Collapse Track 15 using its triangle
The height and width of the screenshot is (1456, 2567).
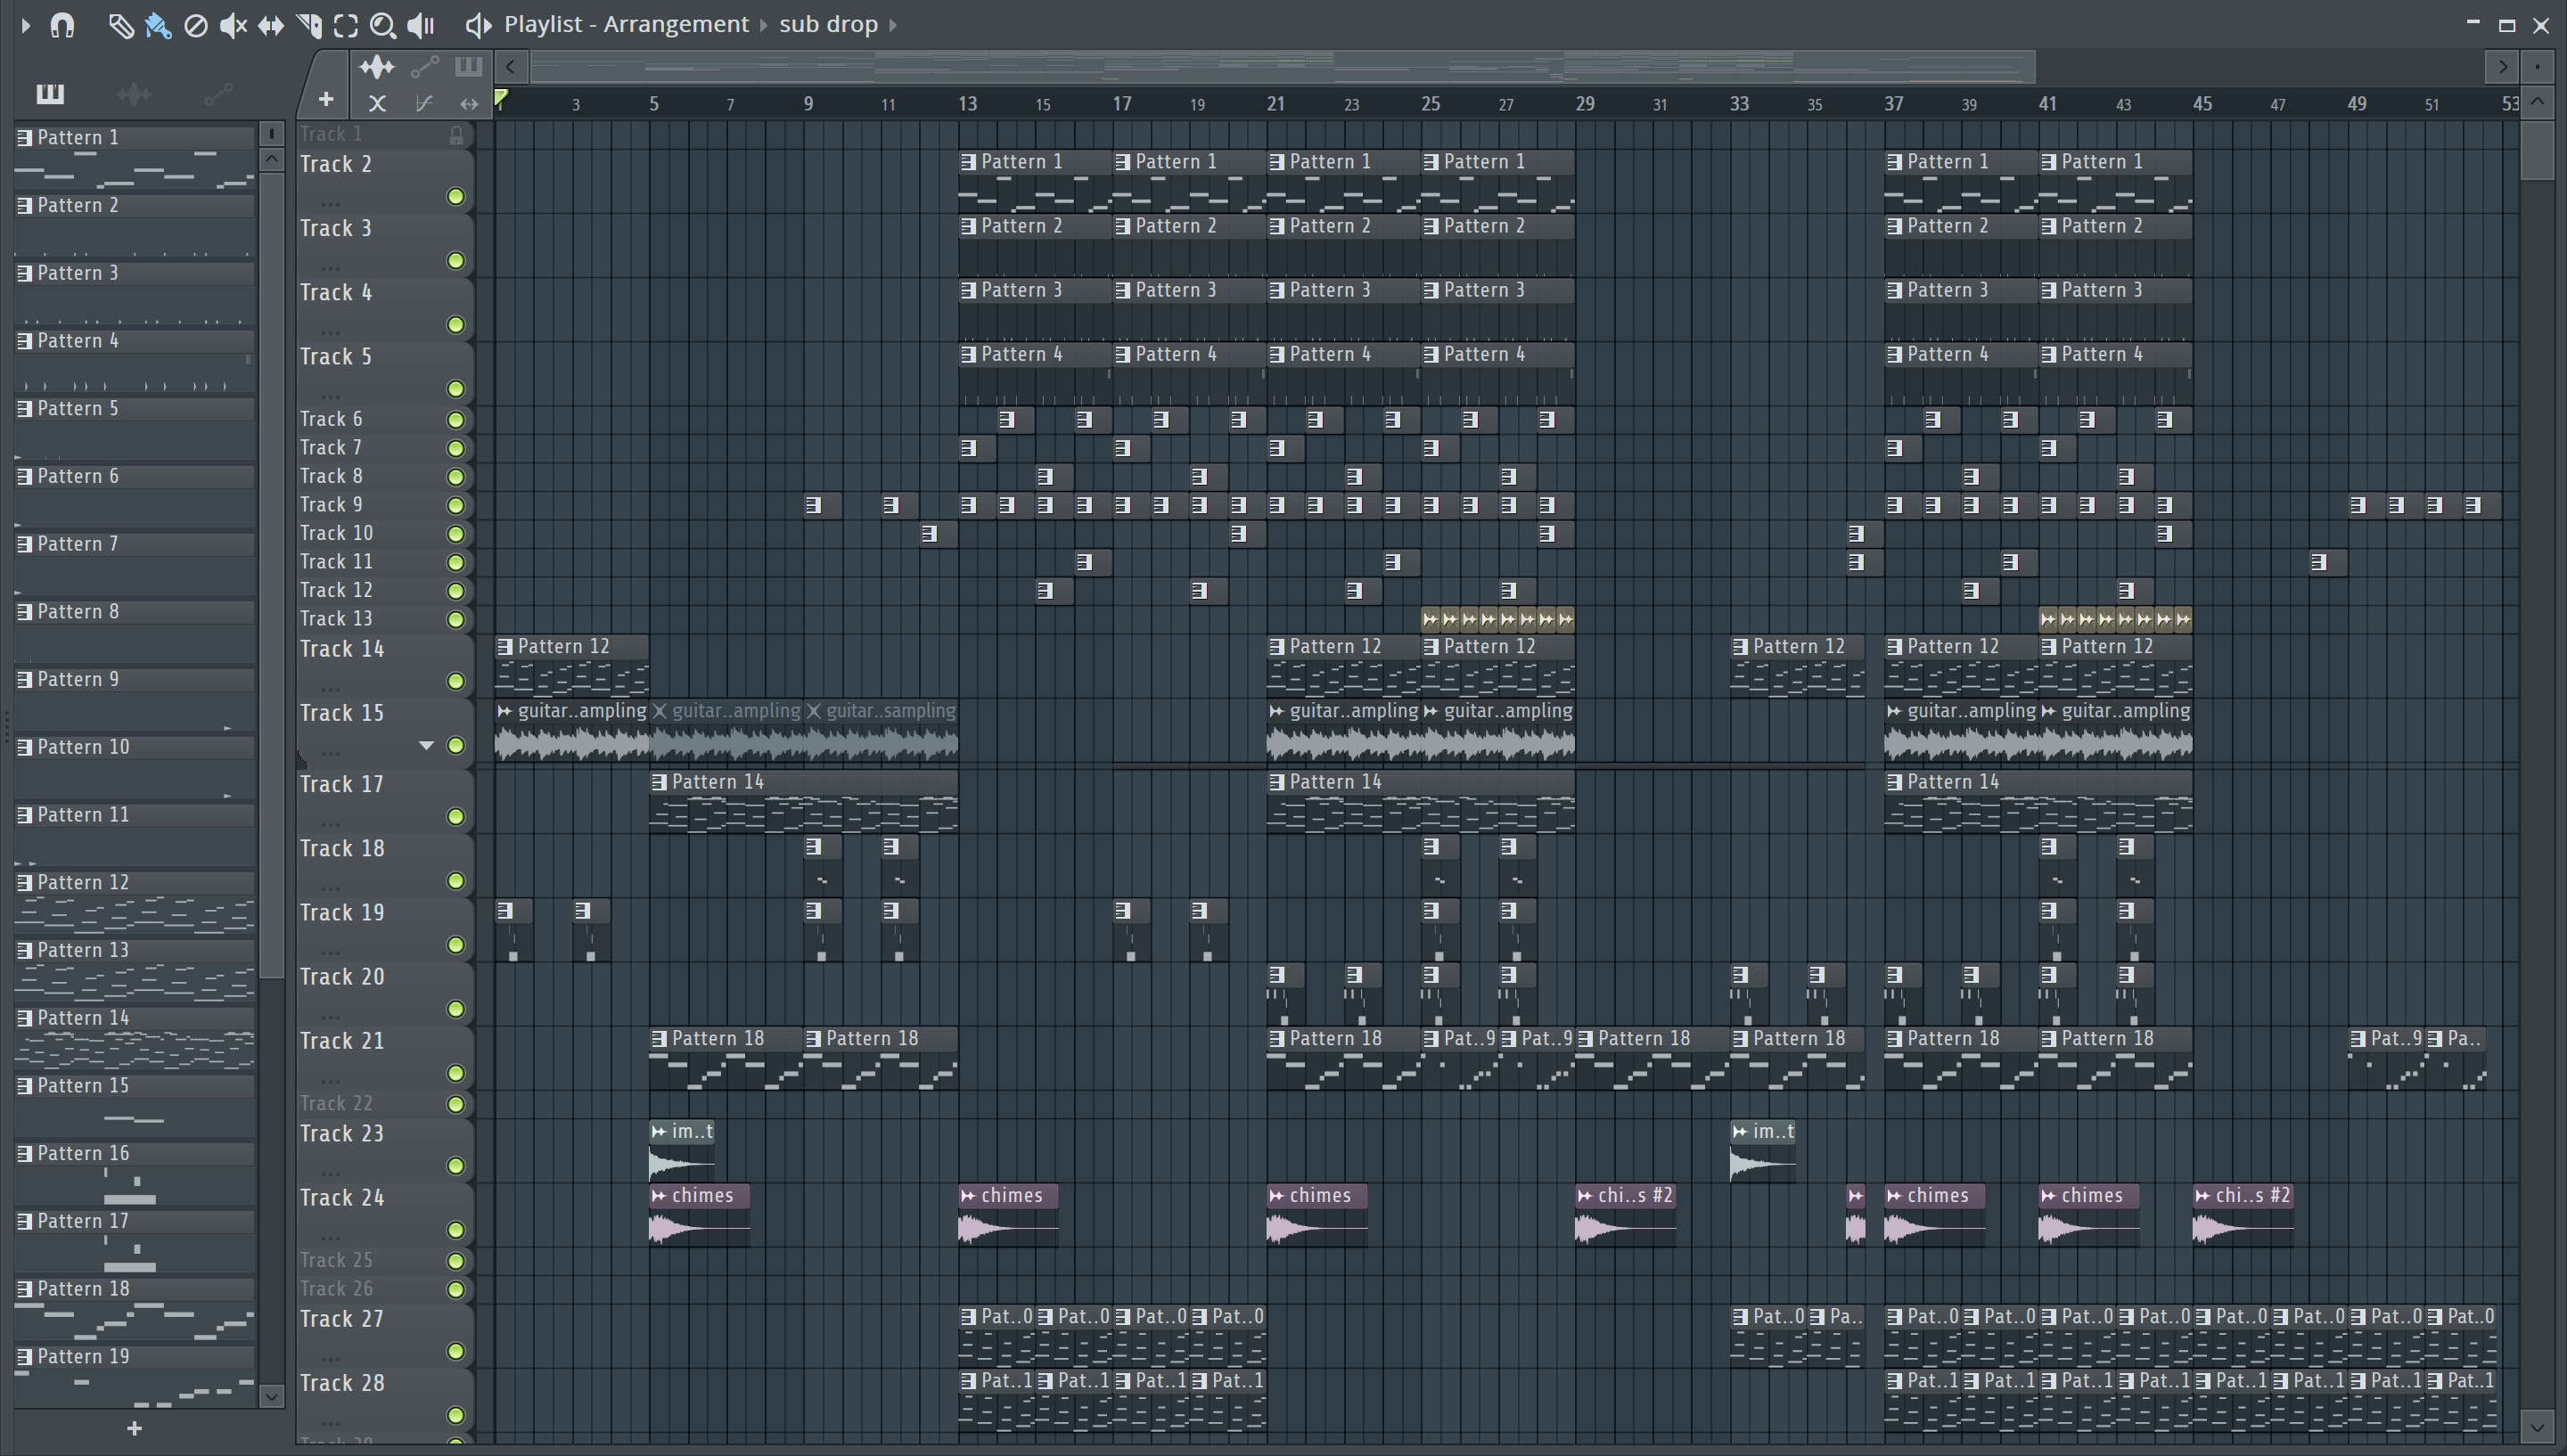tap(426, 745)
